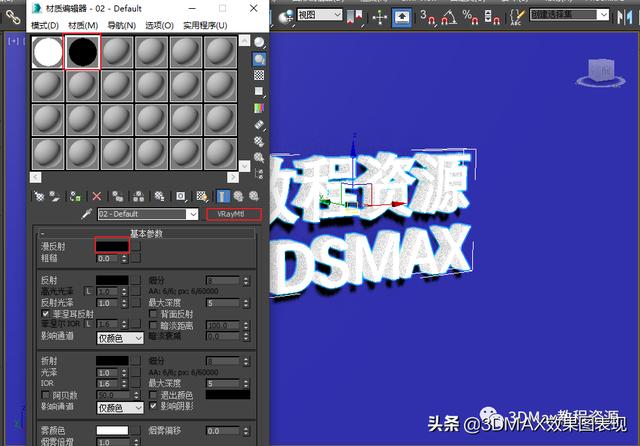
Task: Toggle Show Shaded Material in Viewport icon
Action: click(x=202, y=197)
